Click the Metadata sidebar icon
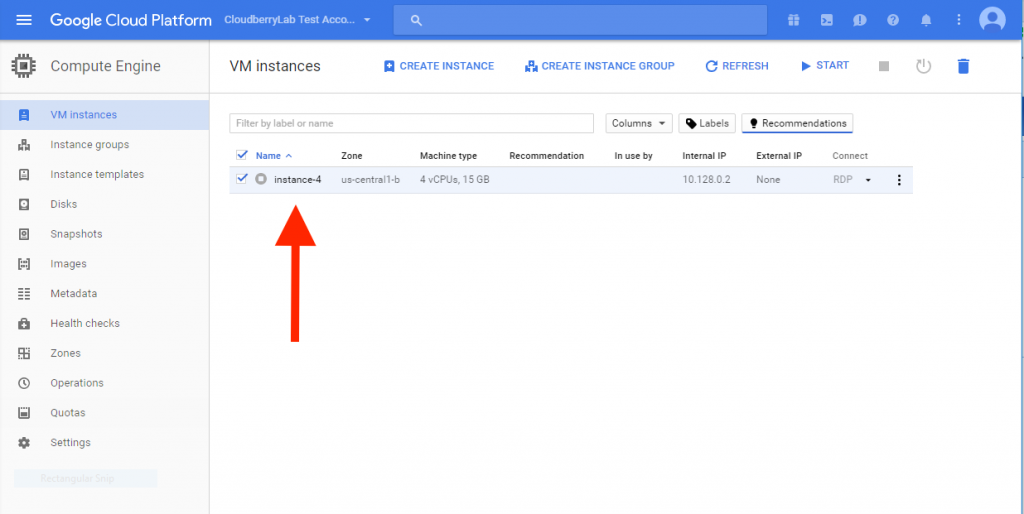1024x514 pixels. [24, 293]
